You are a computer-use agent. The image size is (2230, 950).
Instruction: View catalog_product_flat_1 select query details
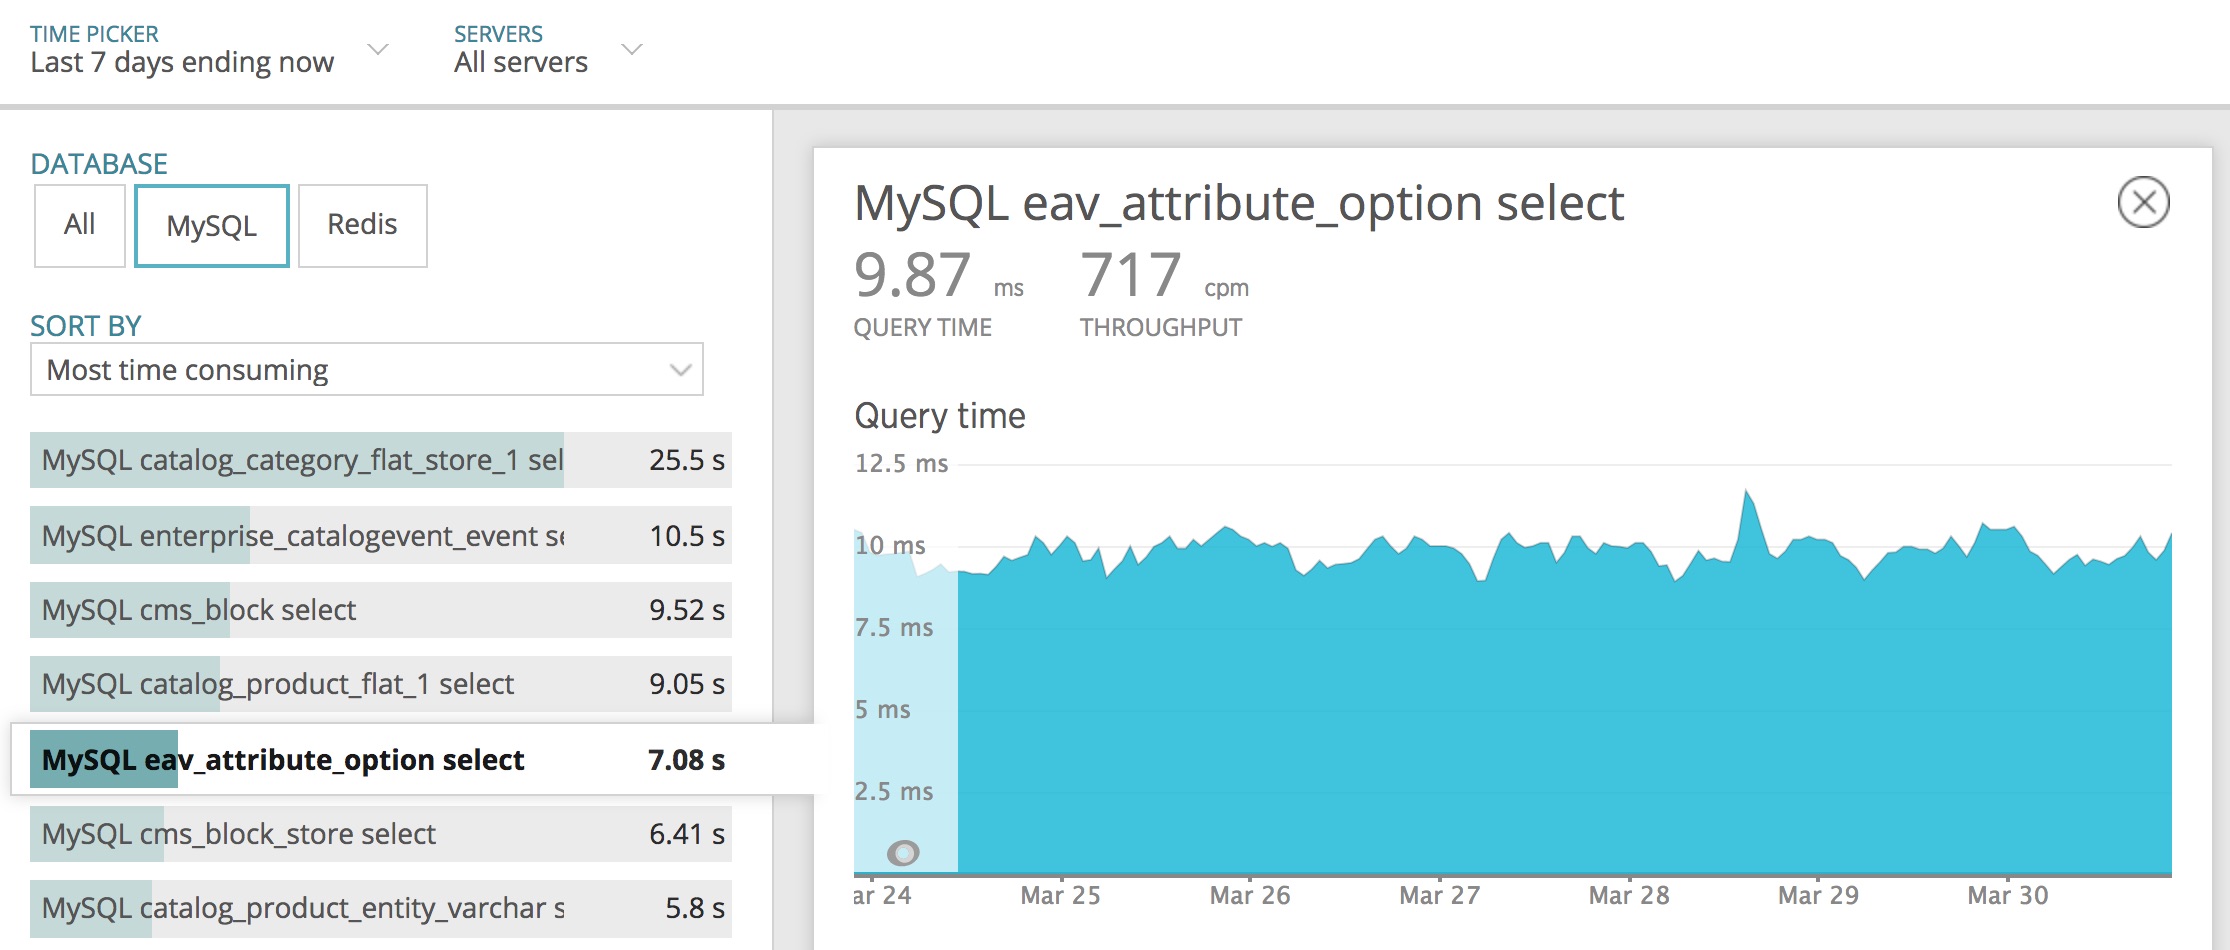coord(380,684)
